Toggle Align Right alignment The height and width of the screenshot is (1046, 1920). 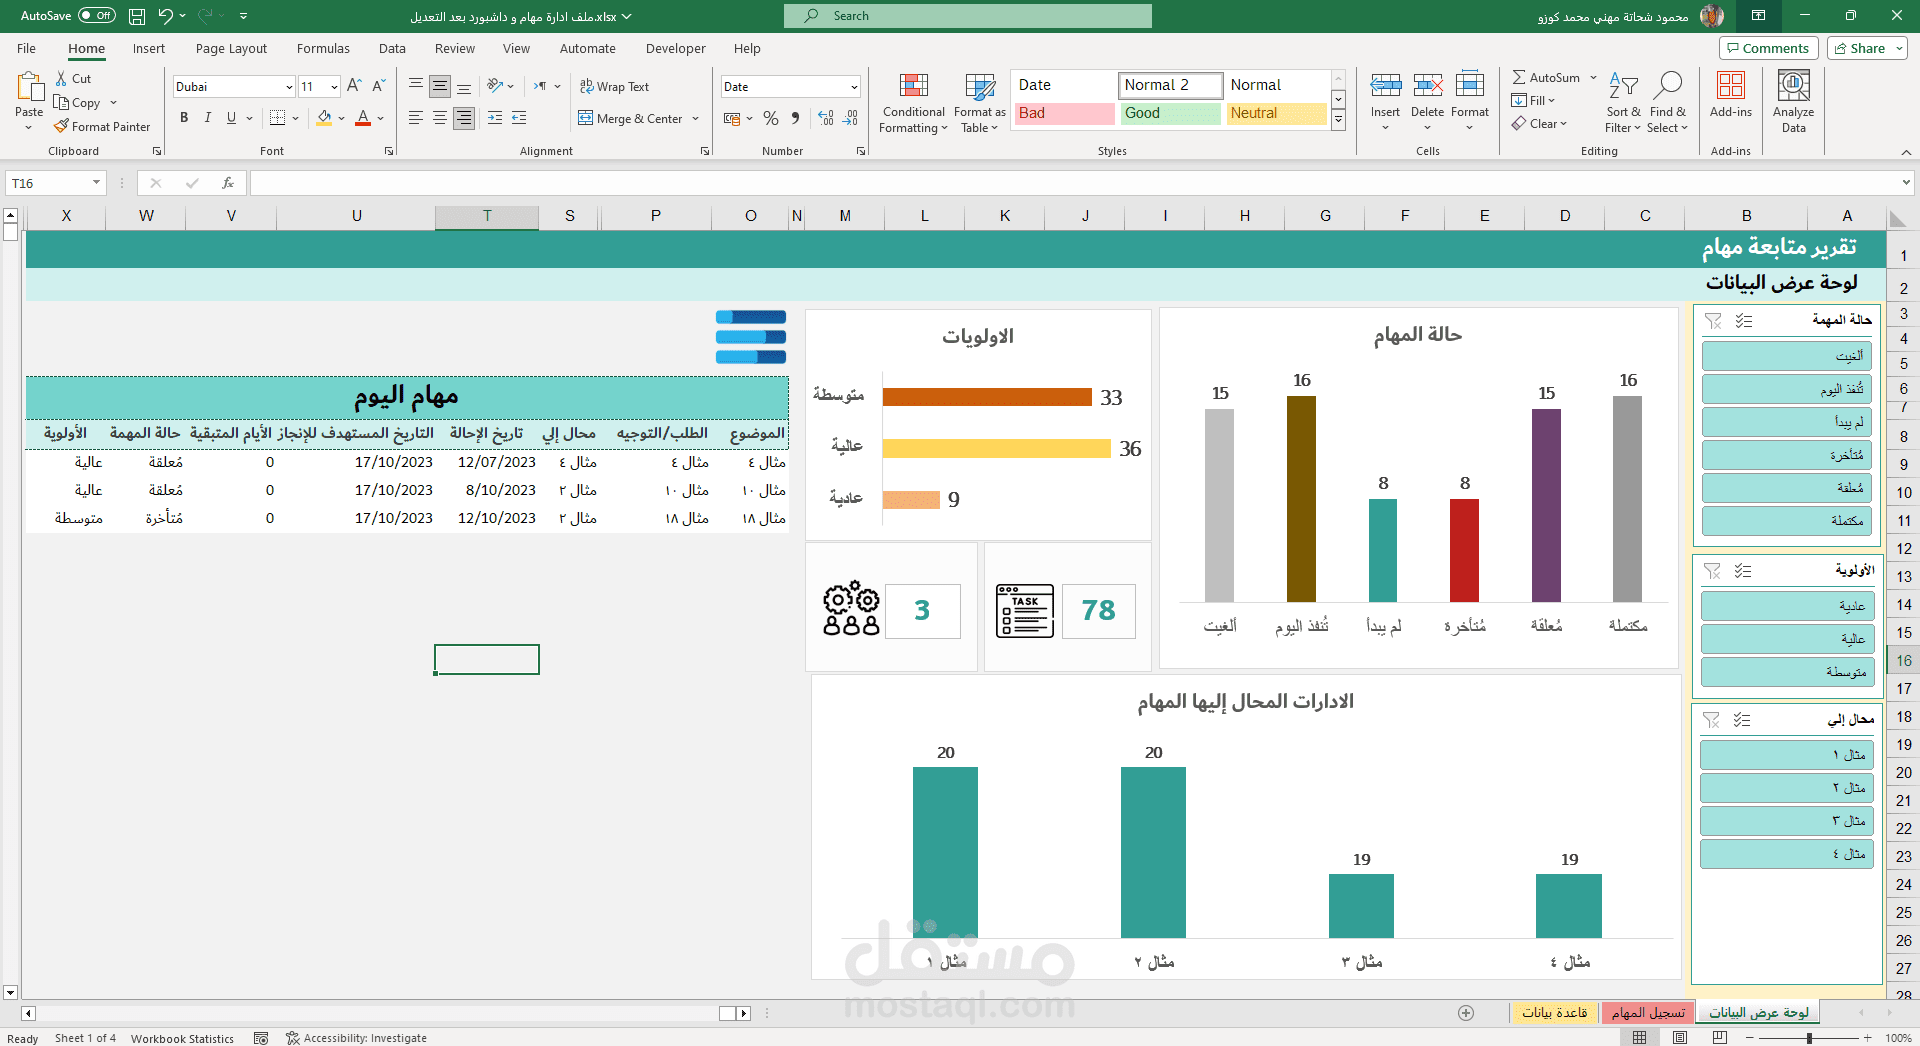coord(464,118)
